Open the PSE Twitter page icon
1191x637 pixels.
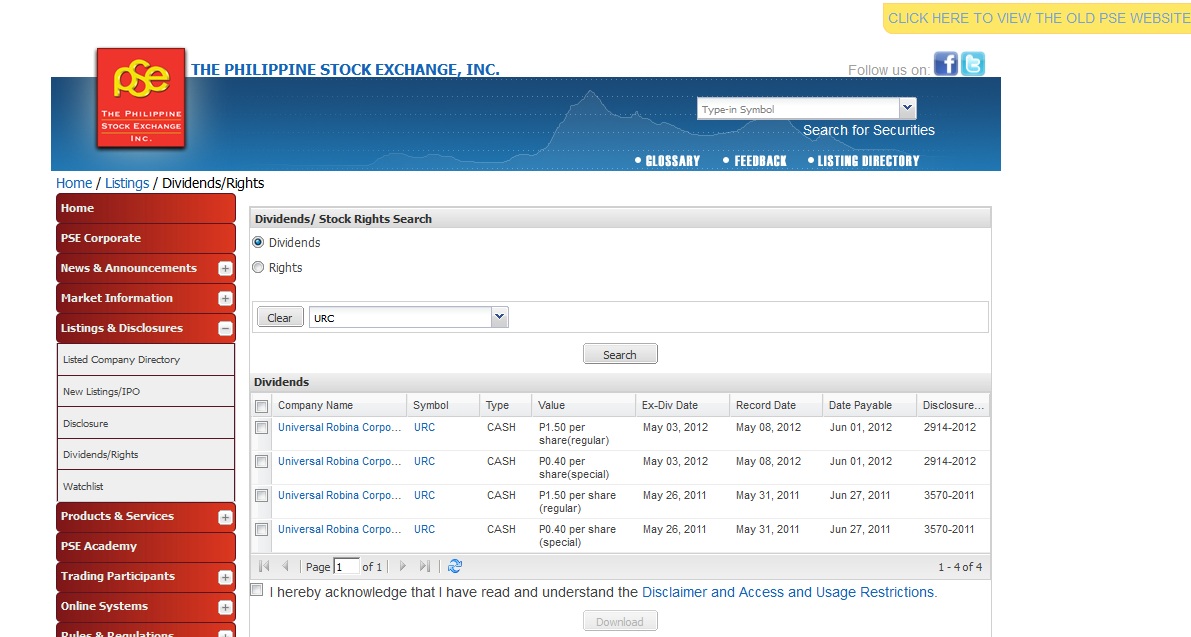tap(973, 64)
